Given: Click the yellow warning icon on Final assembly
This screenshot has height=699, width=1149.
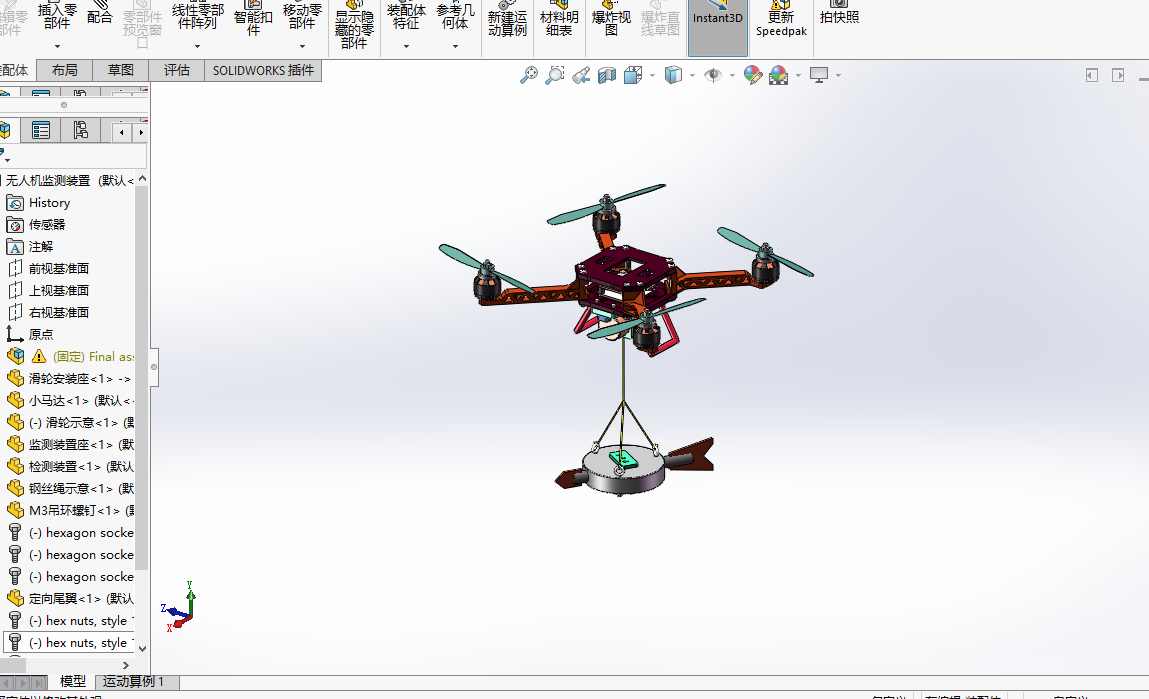Looking at the screenshot, I should 39,357.
